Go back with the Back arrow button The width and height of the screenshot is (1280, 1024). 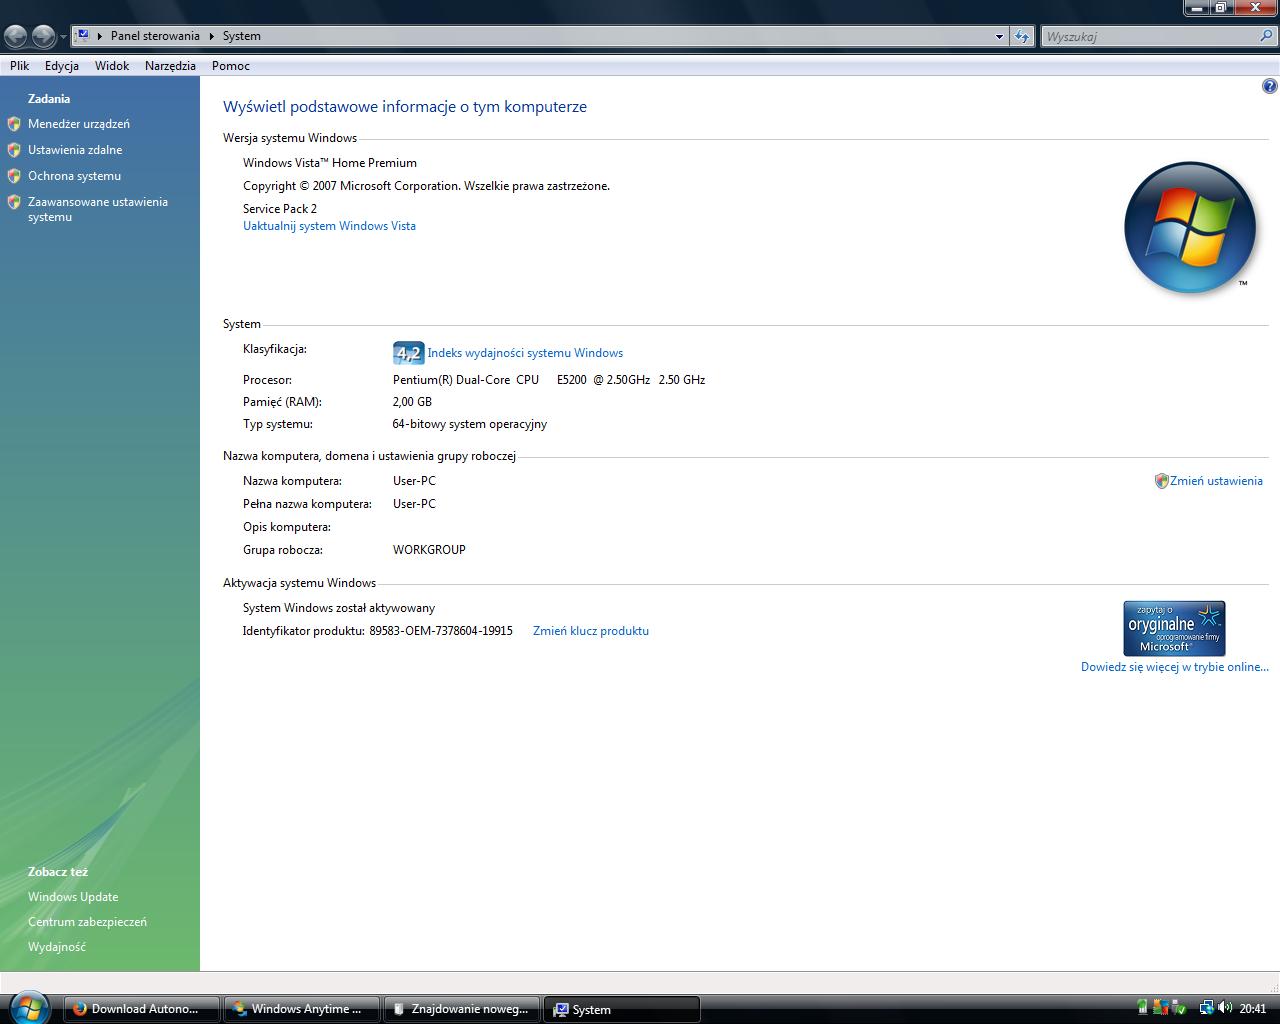tap(15, 37)
